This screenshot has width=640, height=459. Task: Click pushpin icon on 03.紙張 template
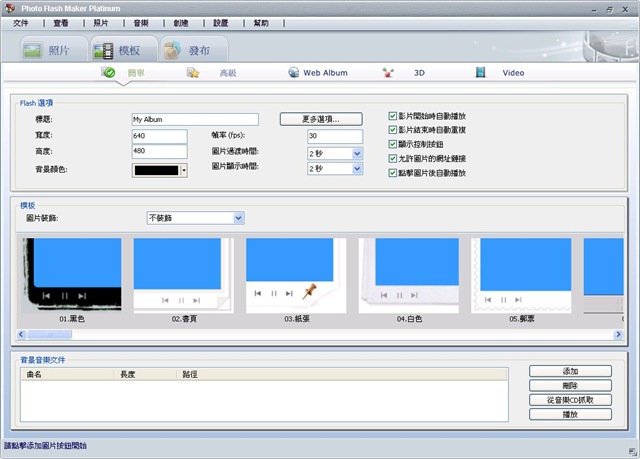click(310, 291)
